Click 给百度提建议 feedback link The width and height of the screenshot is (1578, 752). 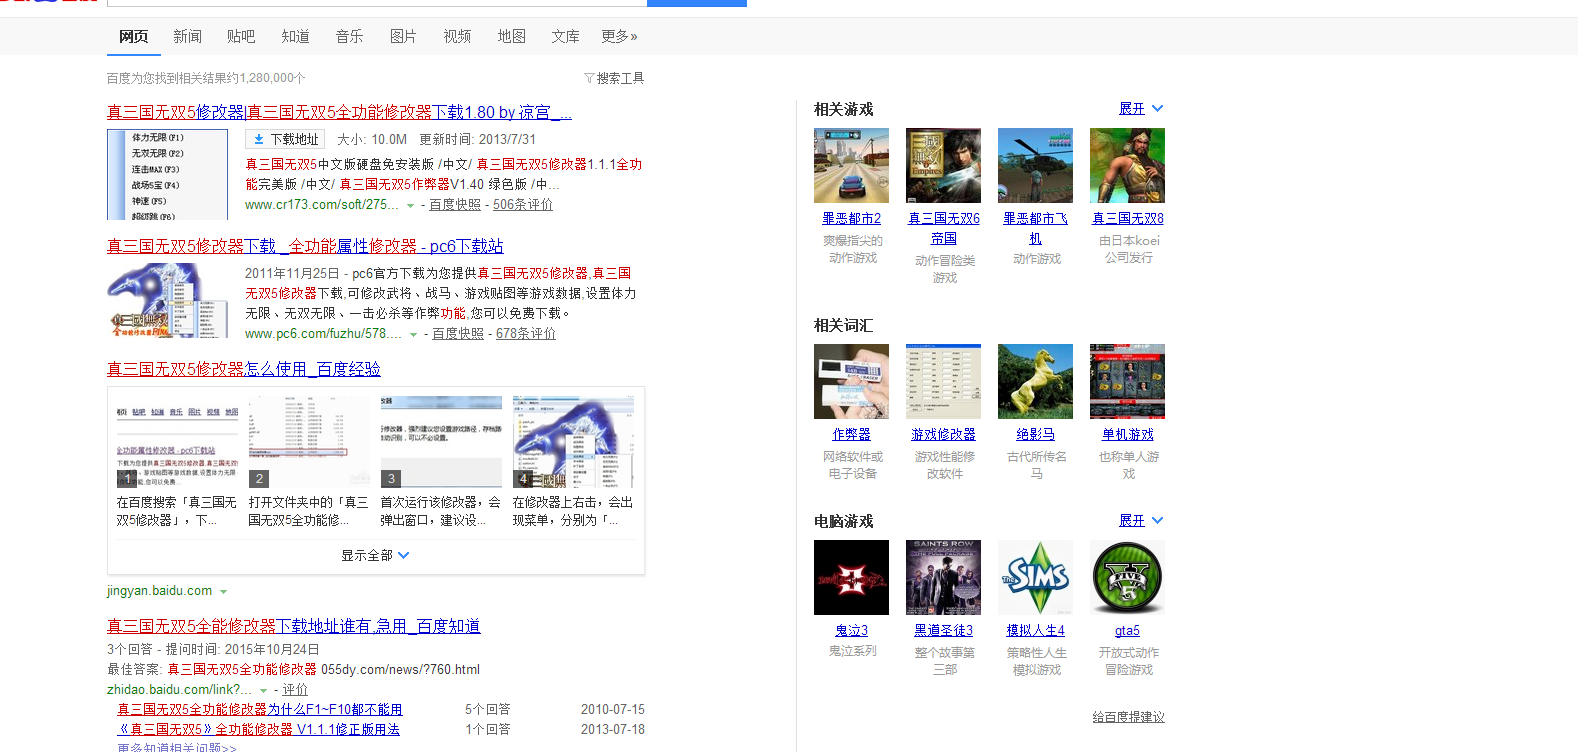coord(1128,717)
